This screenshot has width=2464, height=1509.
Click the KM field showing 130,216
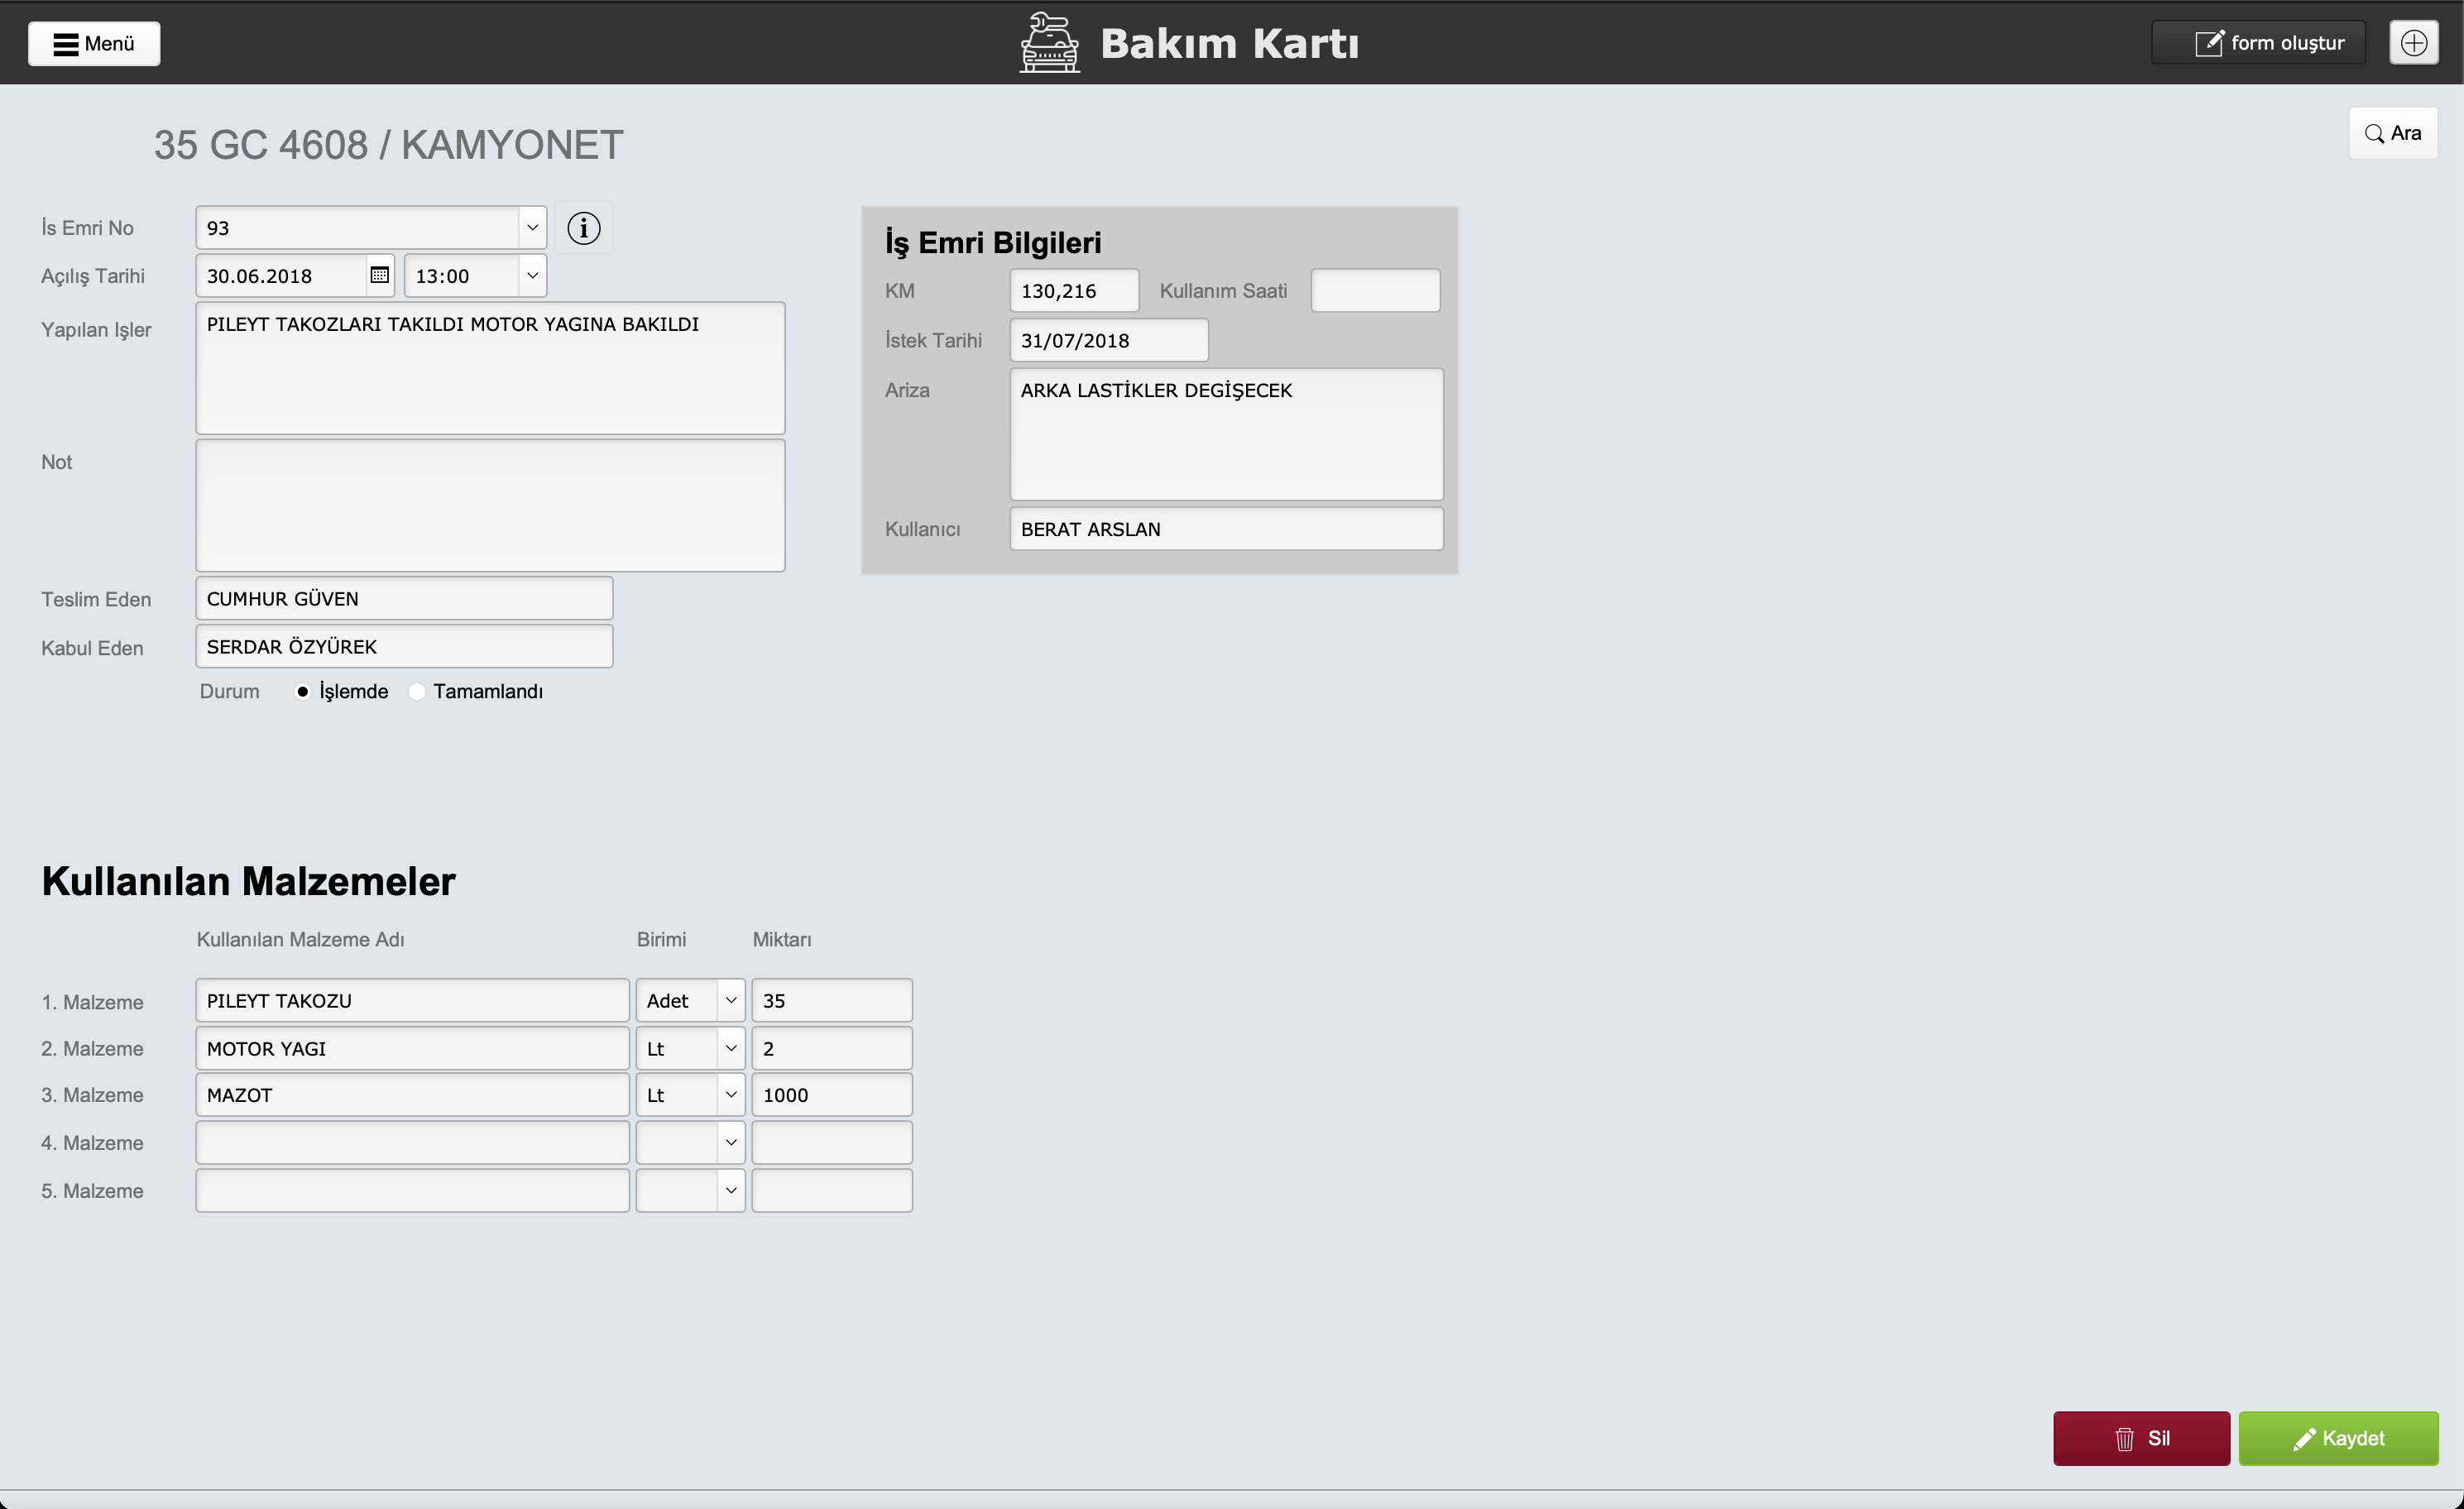pyautogui.click(x=1074, y=290)
